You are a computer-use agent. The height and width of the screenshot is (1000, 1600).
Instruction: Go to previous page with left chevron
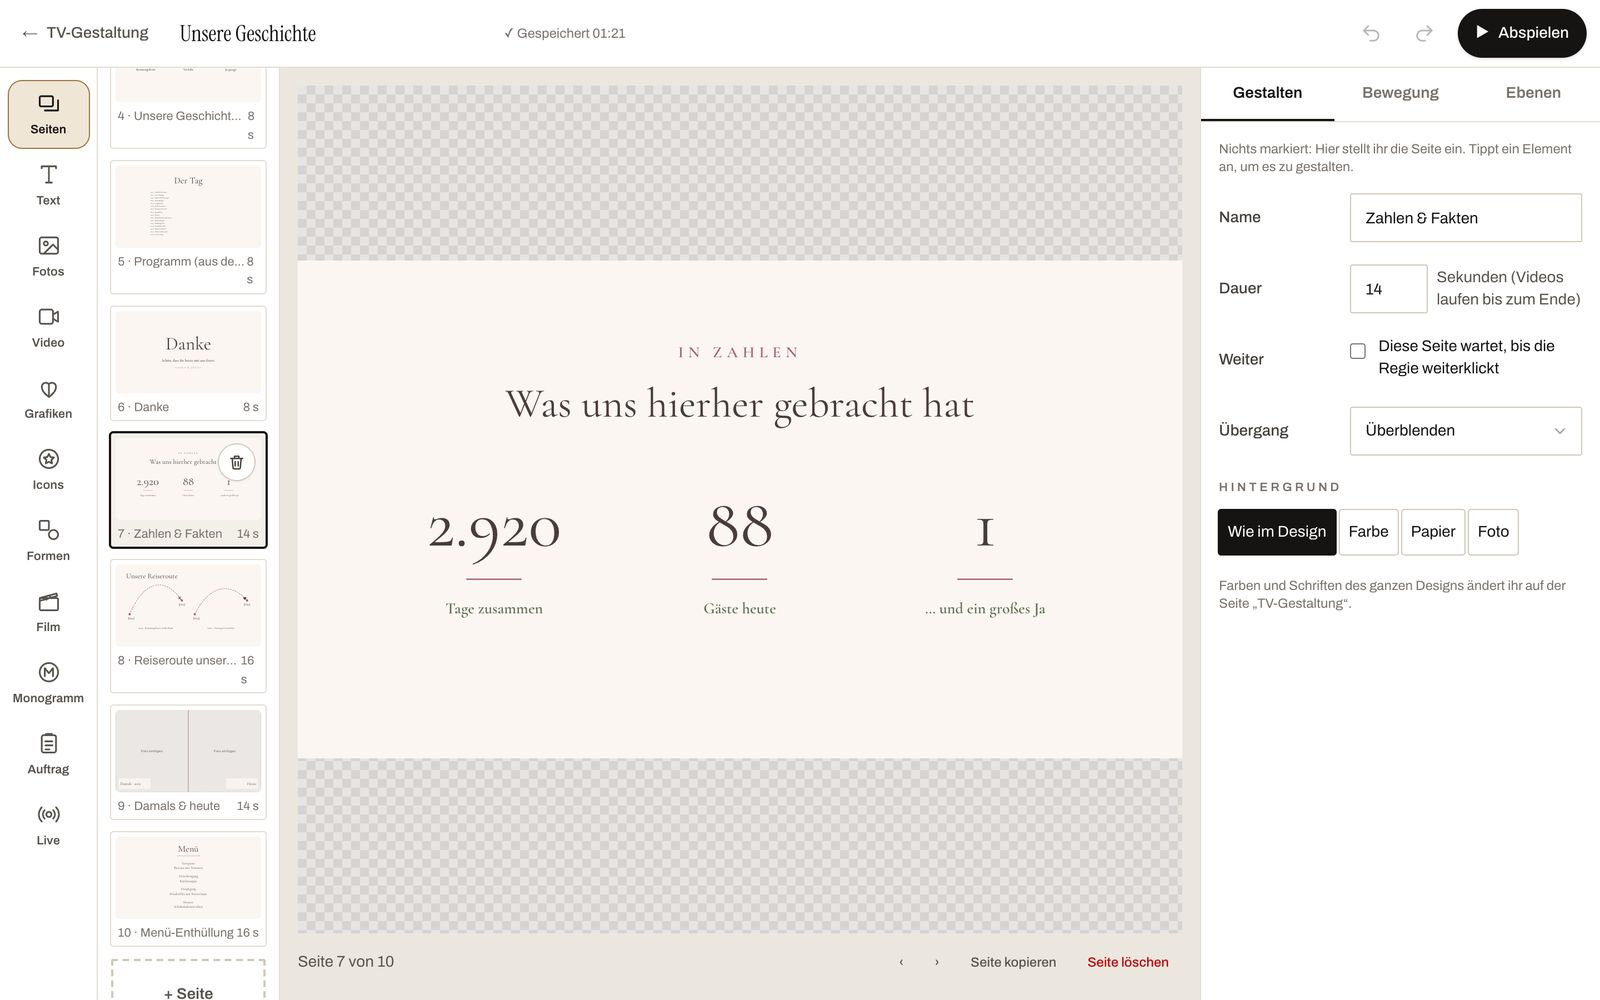[901, 962]
